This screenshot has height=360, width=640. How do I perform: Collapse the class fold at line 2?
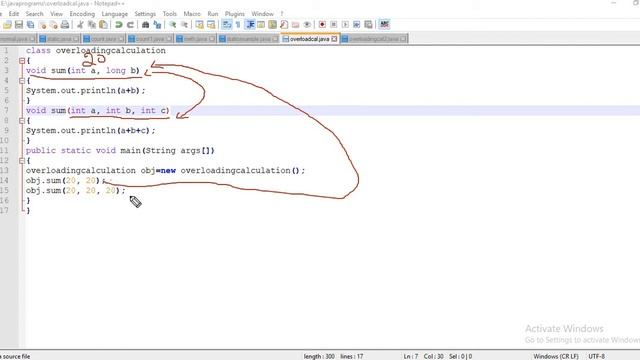(22, 60)
